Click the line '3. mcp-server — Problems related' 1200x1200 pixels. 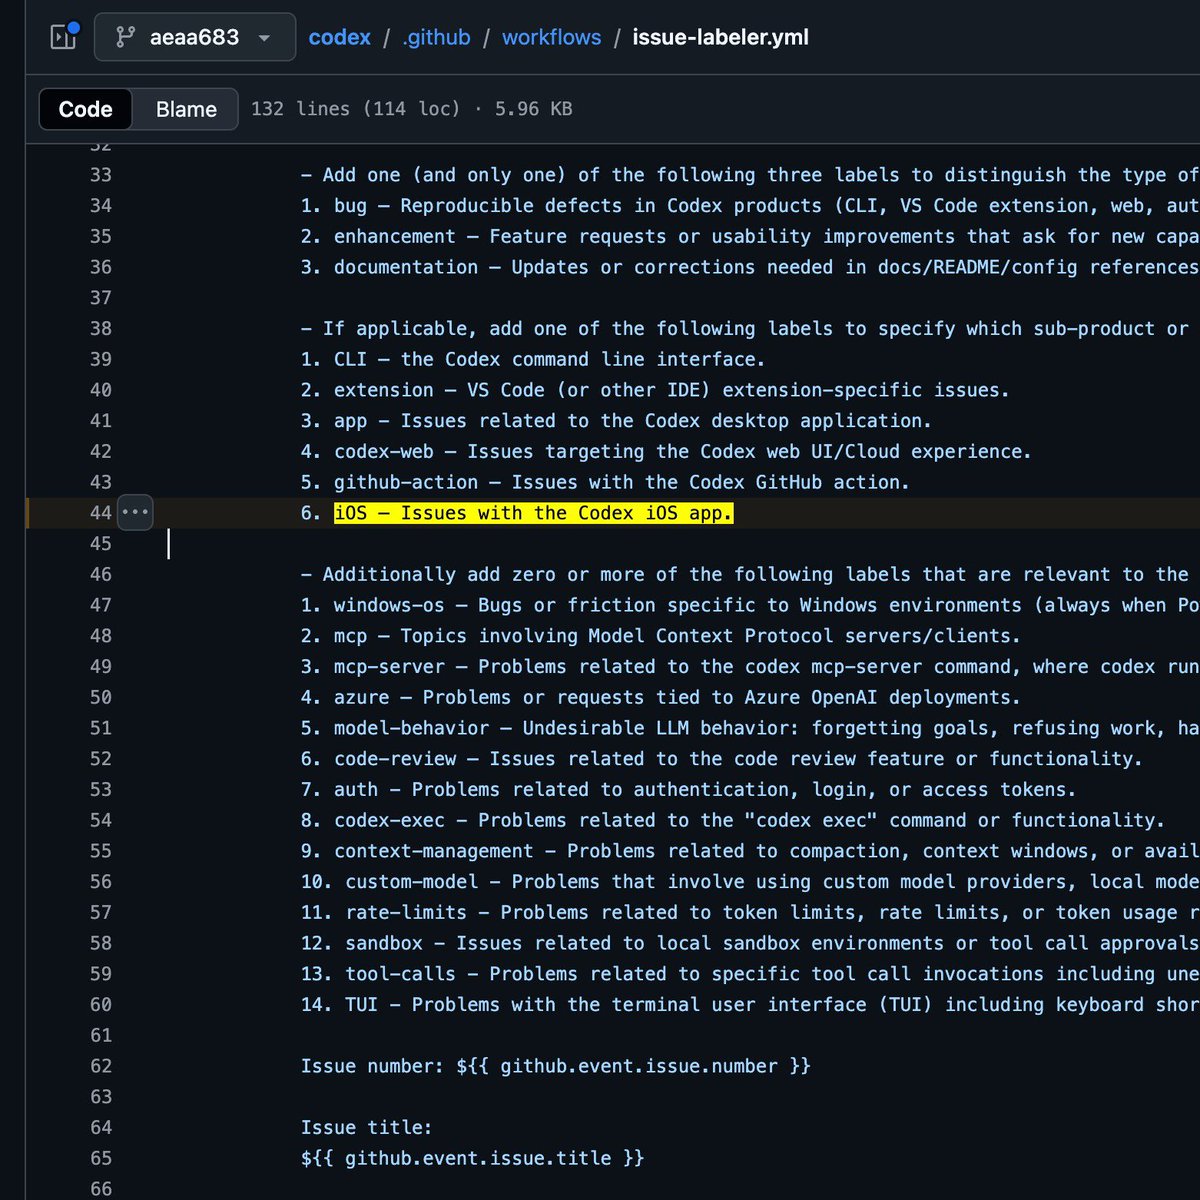click(750, 667)
